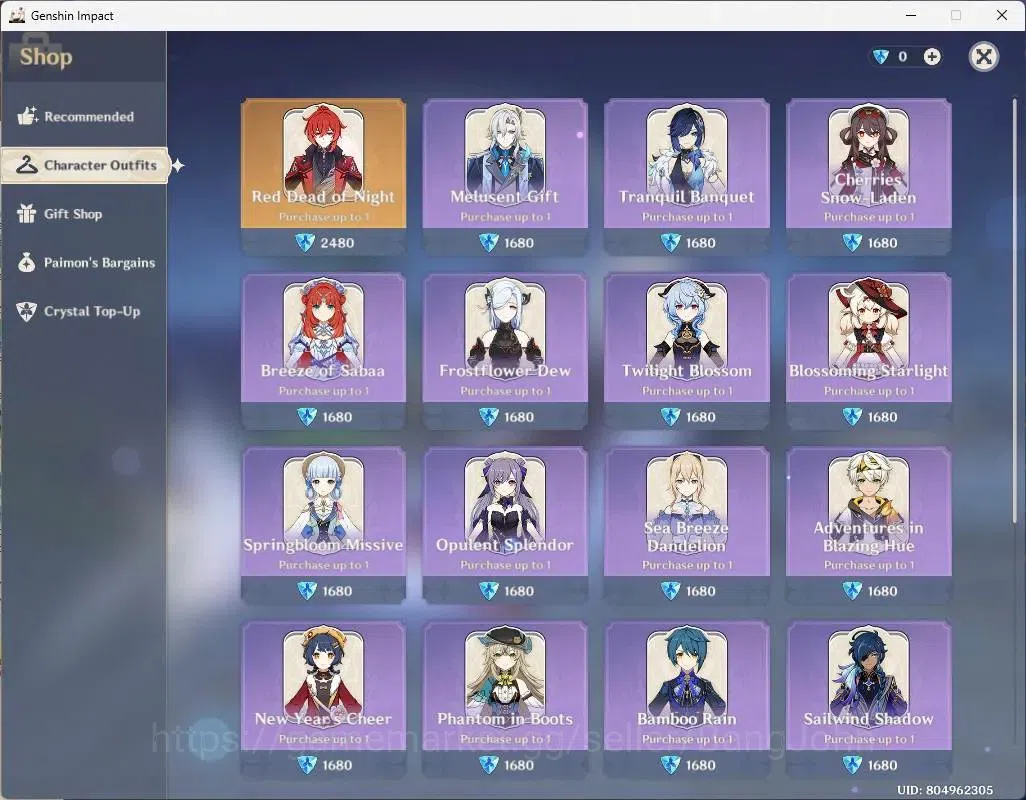Select the Tranquil Banquet outfit card
This screenshot has width=1026, height=800.
click(x=686, y=177)
